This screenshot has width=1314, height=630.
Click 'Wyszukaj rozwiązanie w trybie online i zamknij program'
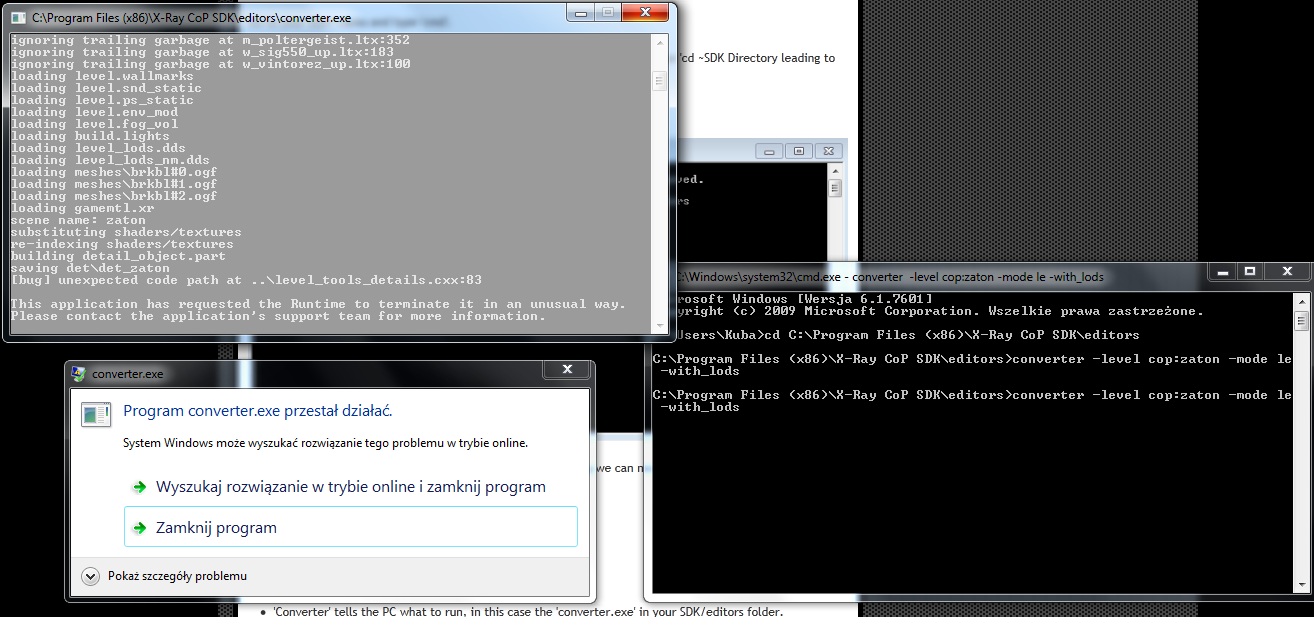tap(350, 487)
